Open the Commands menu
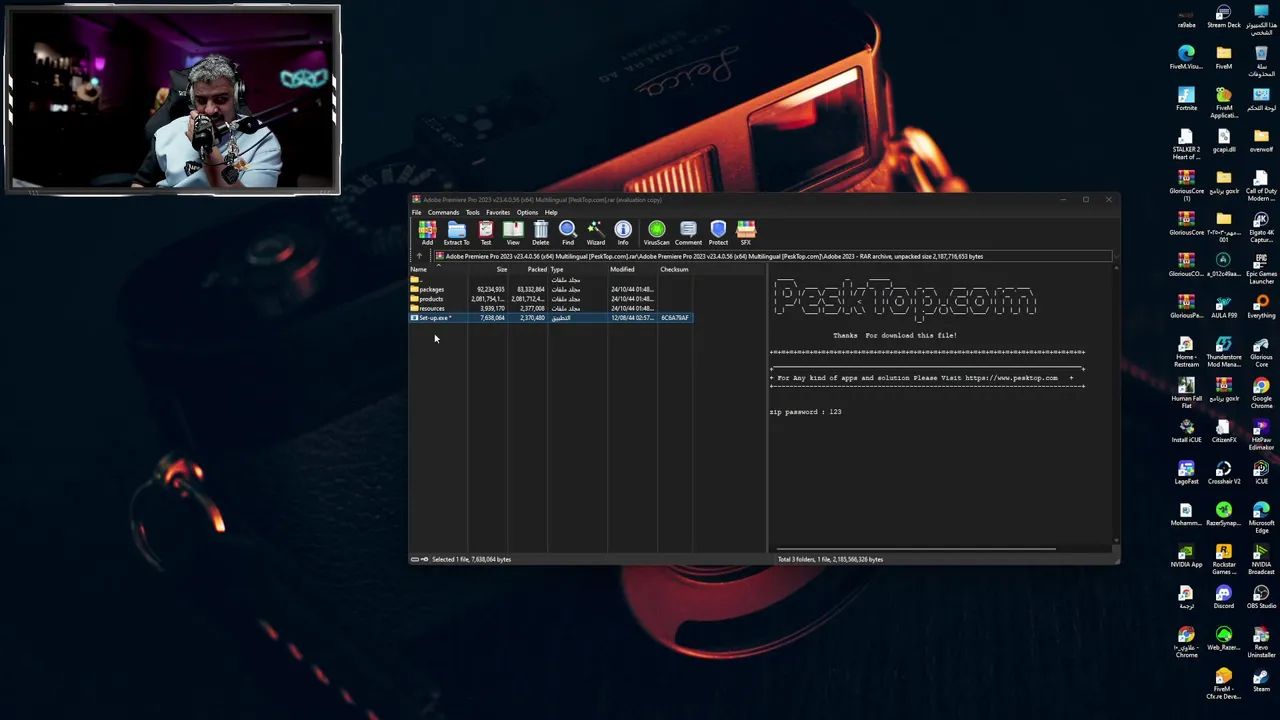This screenshot has width=1280, height=720. point(443,212)
